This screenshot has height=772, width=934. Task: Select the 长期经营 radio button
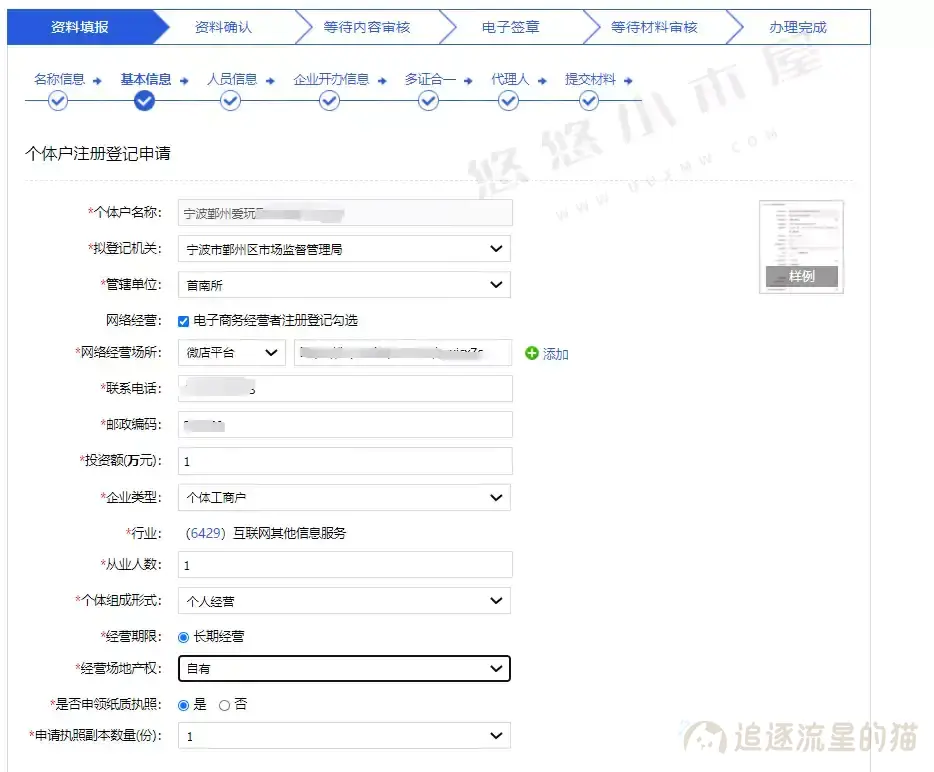click(x=183, y=636)
